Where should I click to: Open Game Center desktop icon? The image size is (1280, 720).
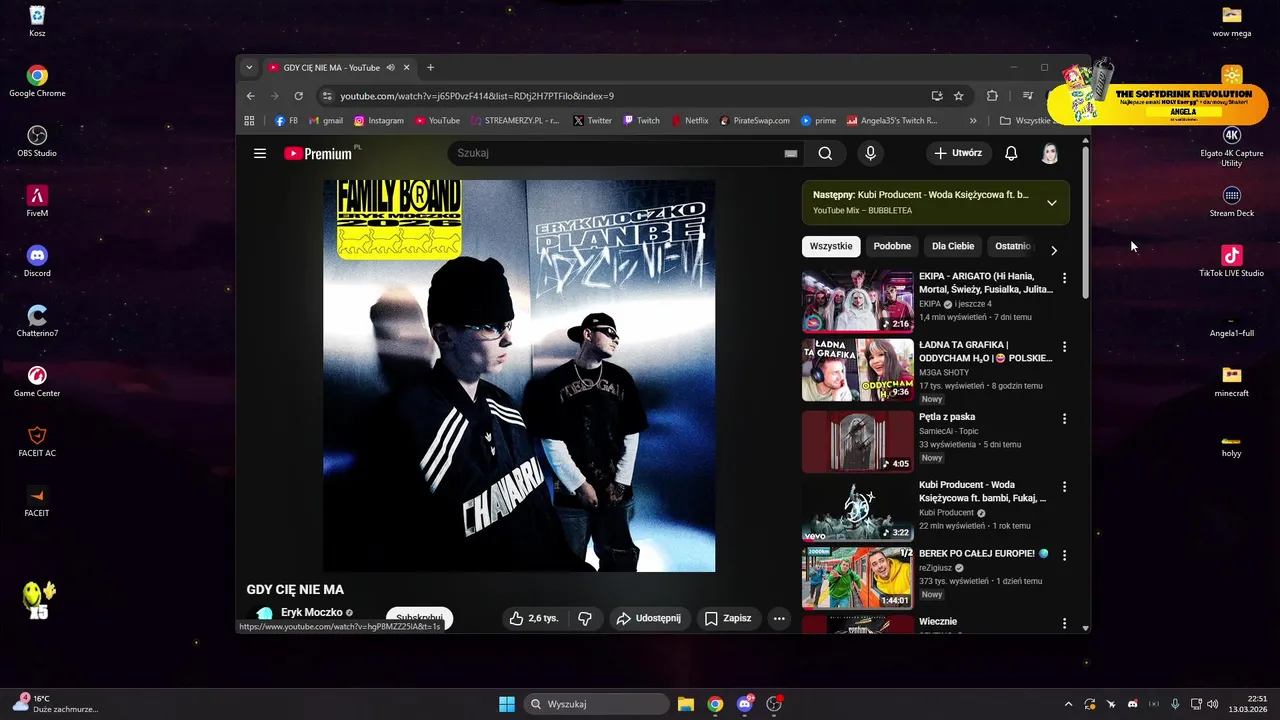coord(37,380)
